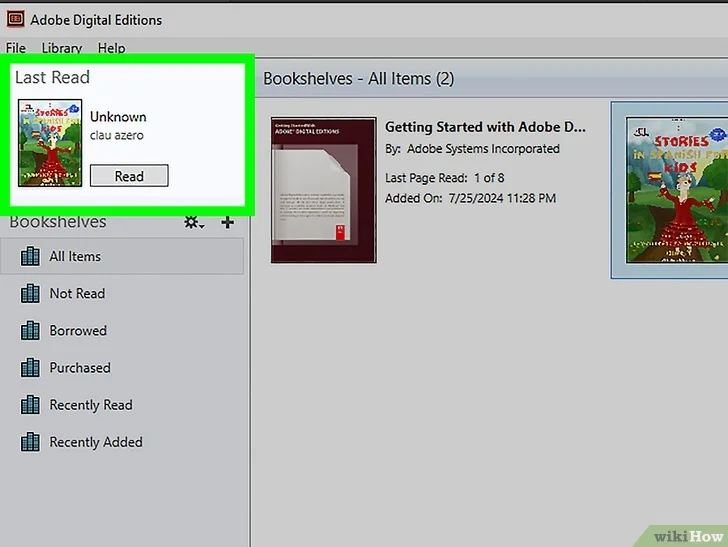The image size is (728, 547).
Task: Select the Borrowed bookshelf
Action: 122,331
